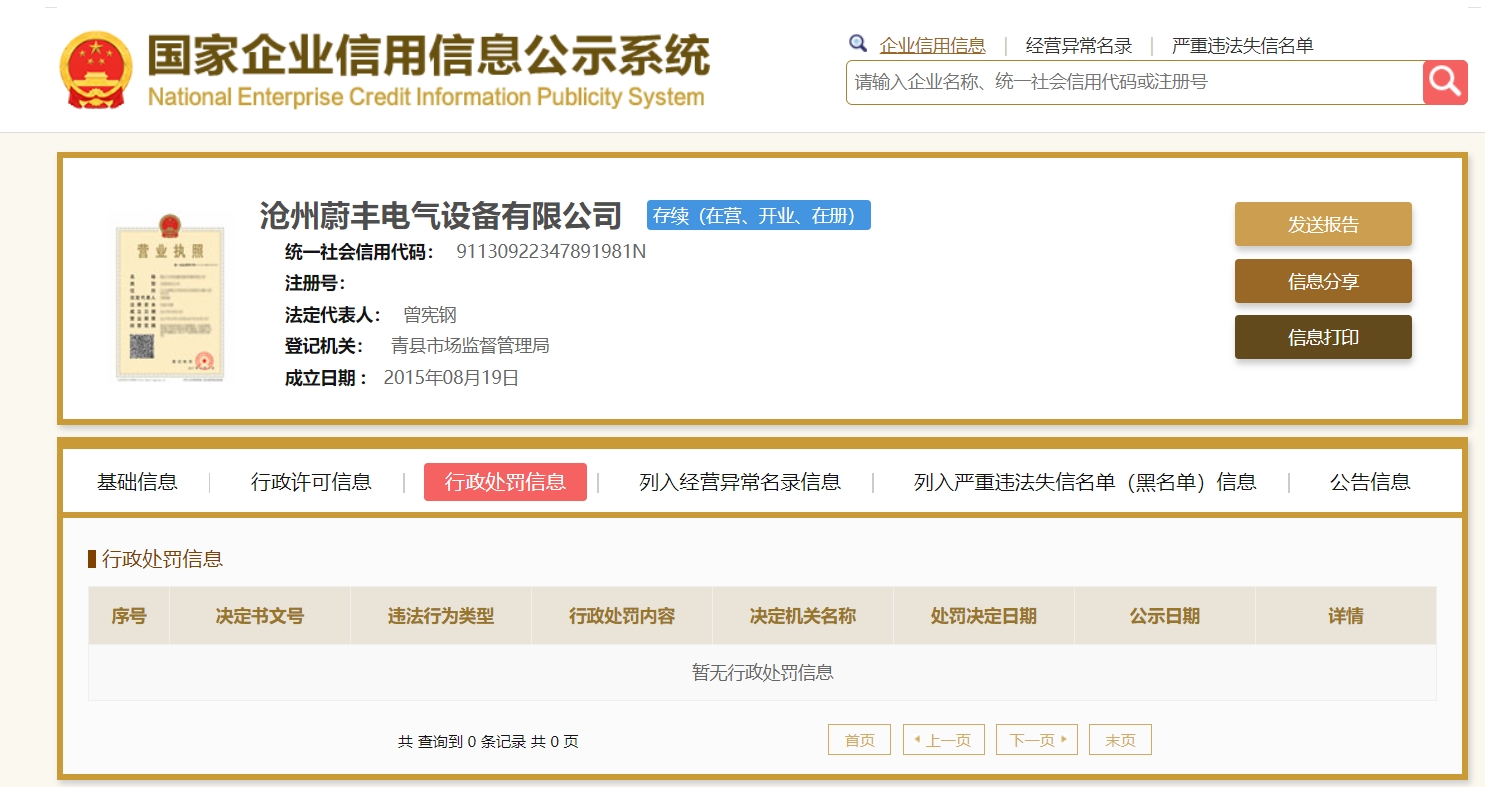Click the 详情 column header
The width and height of the screenshot is (1485, 787).
1346,616
